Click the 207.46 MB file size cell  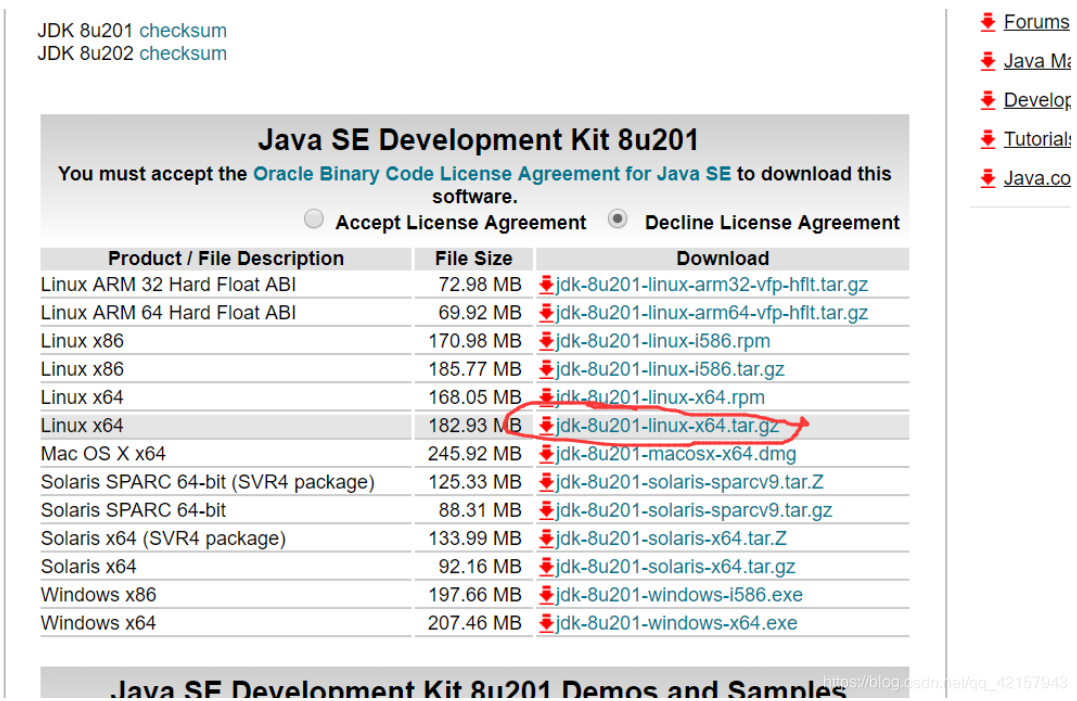tap(475, 622)
